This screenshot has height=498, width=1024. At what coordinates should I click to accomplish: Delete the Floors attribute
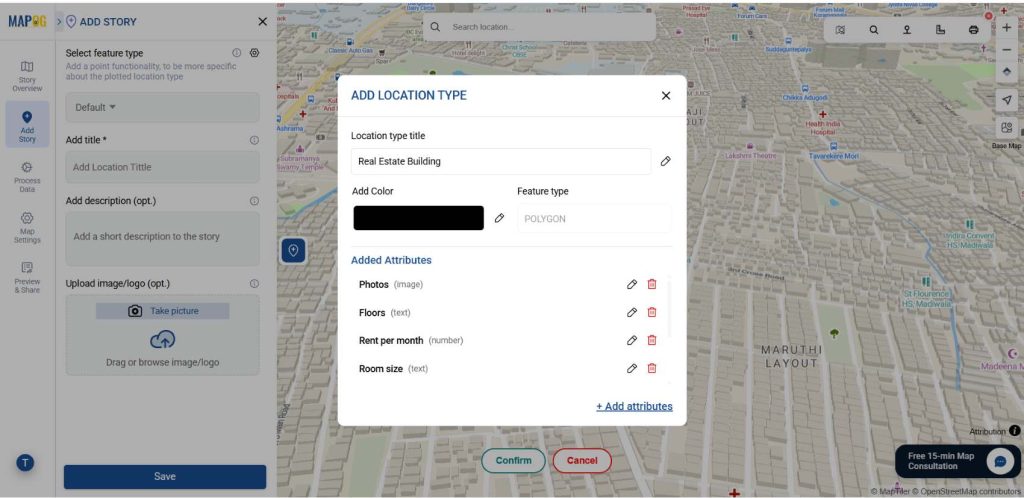click(652, 313)
